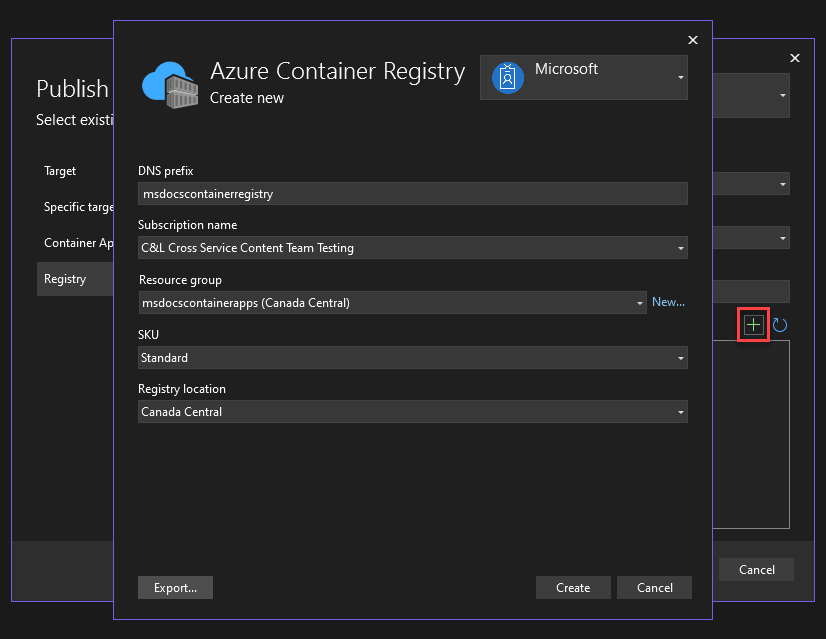
Task: Cancel the Azure Container Registry dialog
Action: pyautogui.click(x=654, y=587)
